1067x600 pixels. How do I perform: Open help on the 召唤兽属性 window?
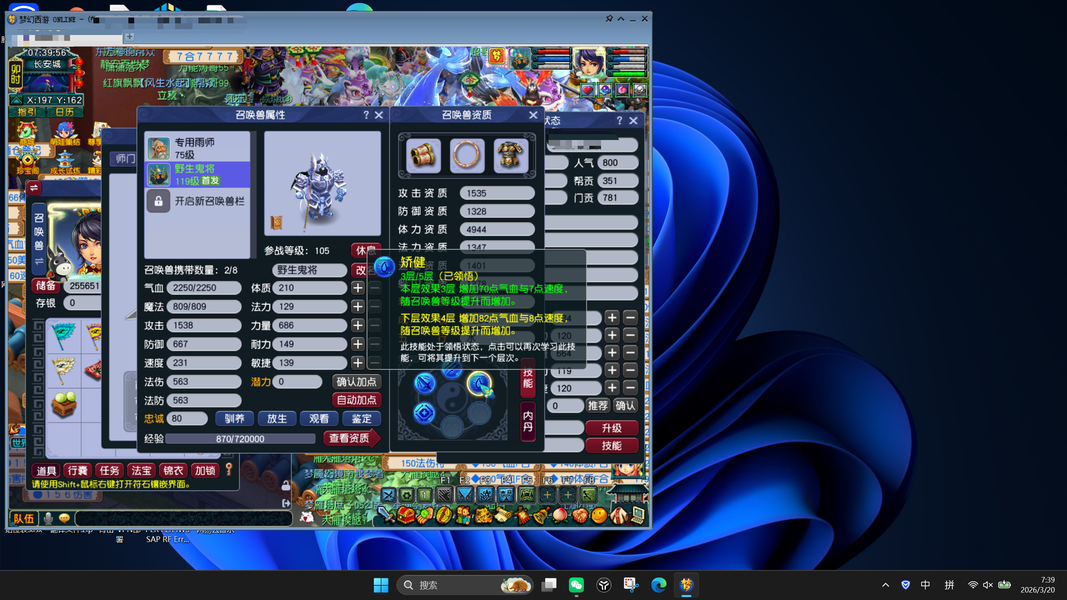click(x=366, y=115)
